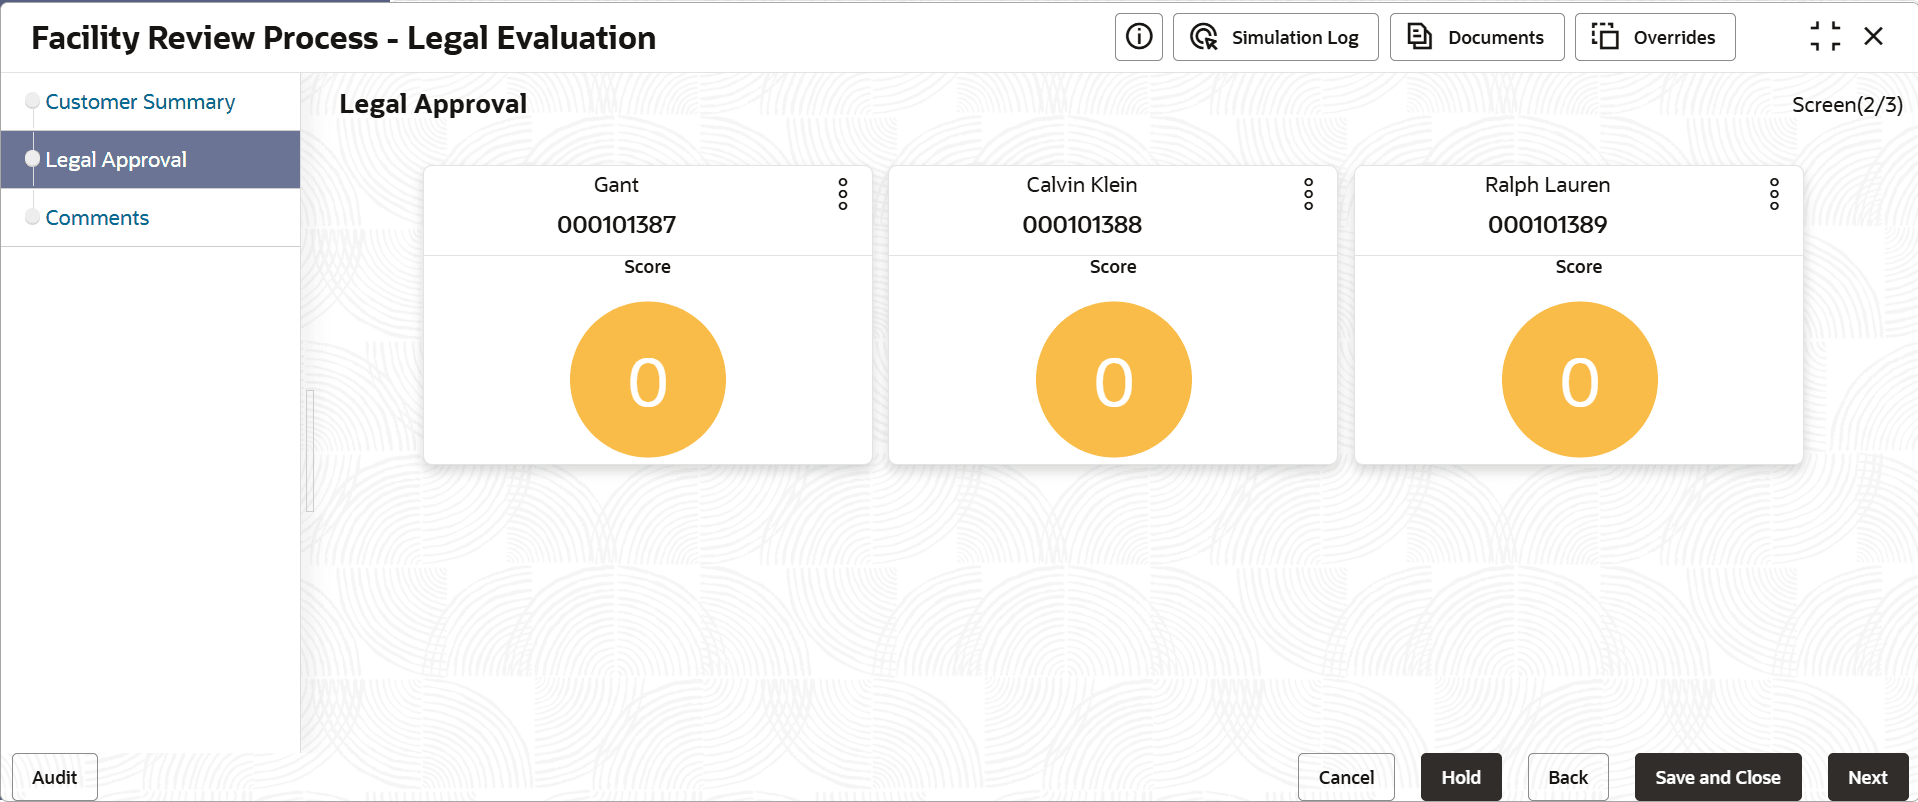Cancel the facility review
This screenshot has height=802, width=1918.
[x=1346, y=777]
